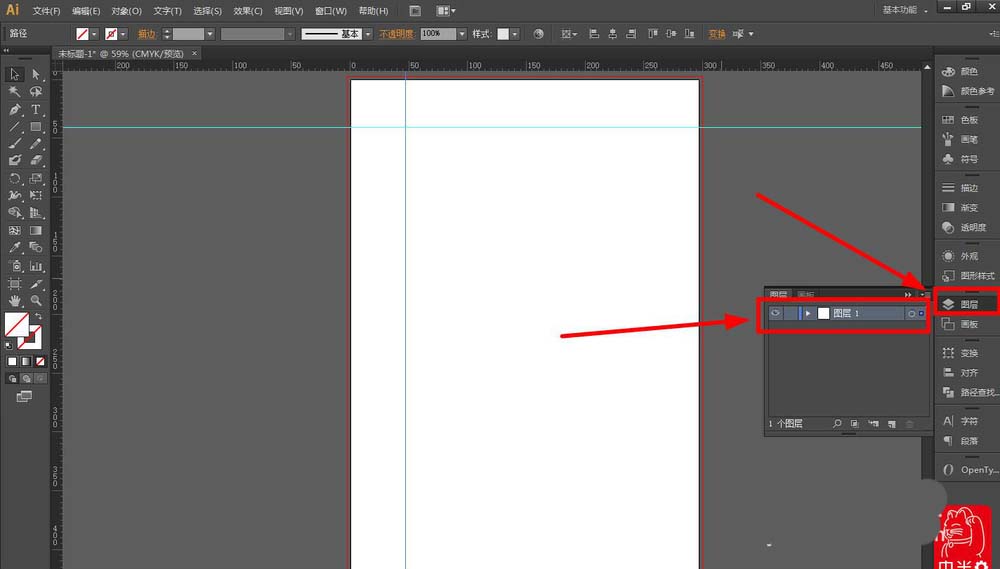Click the 图层 1 thumbnail
The image size is (1000, 569).
(823, 313)
